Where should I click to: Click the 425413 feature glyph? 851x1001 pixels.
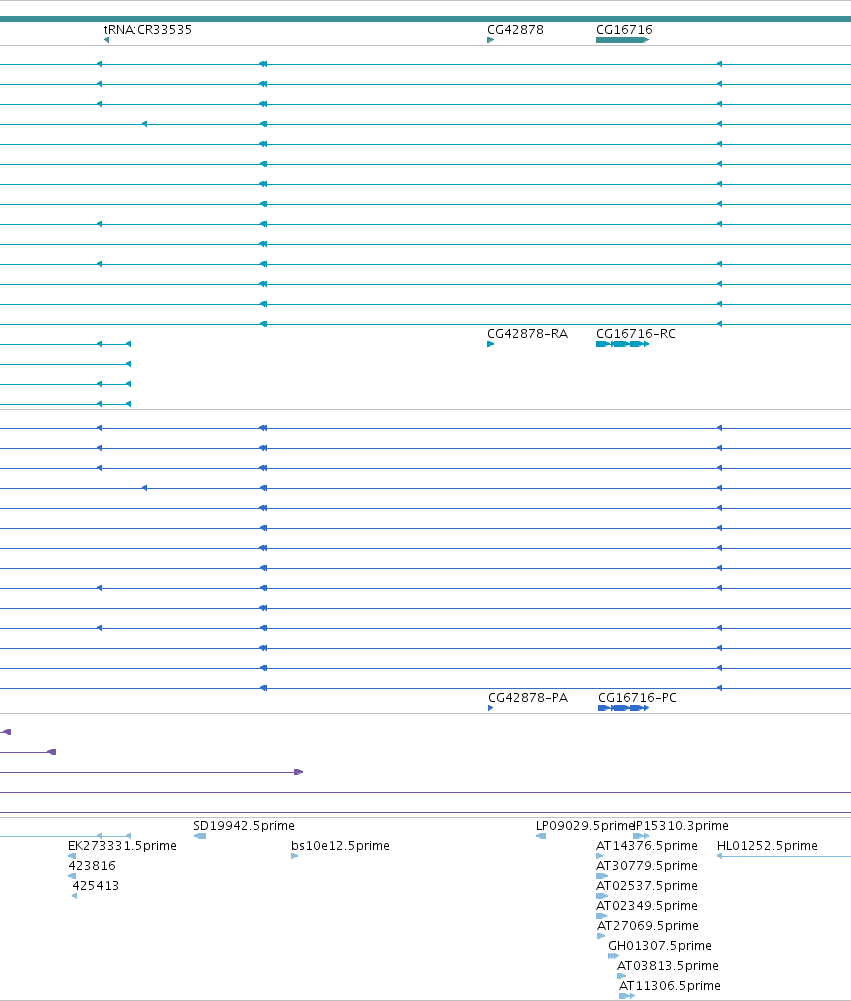tap(75, 896)
